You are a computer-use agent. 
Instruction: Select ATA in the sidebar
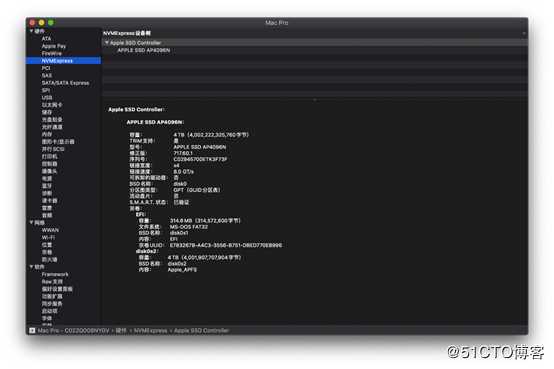point(46,39)
